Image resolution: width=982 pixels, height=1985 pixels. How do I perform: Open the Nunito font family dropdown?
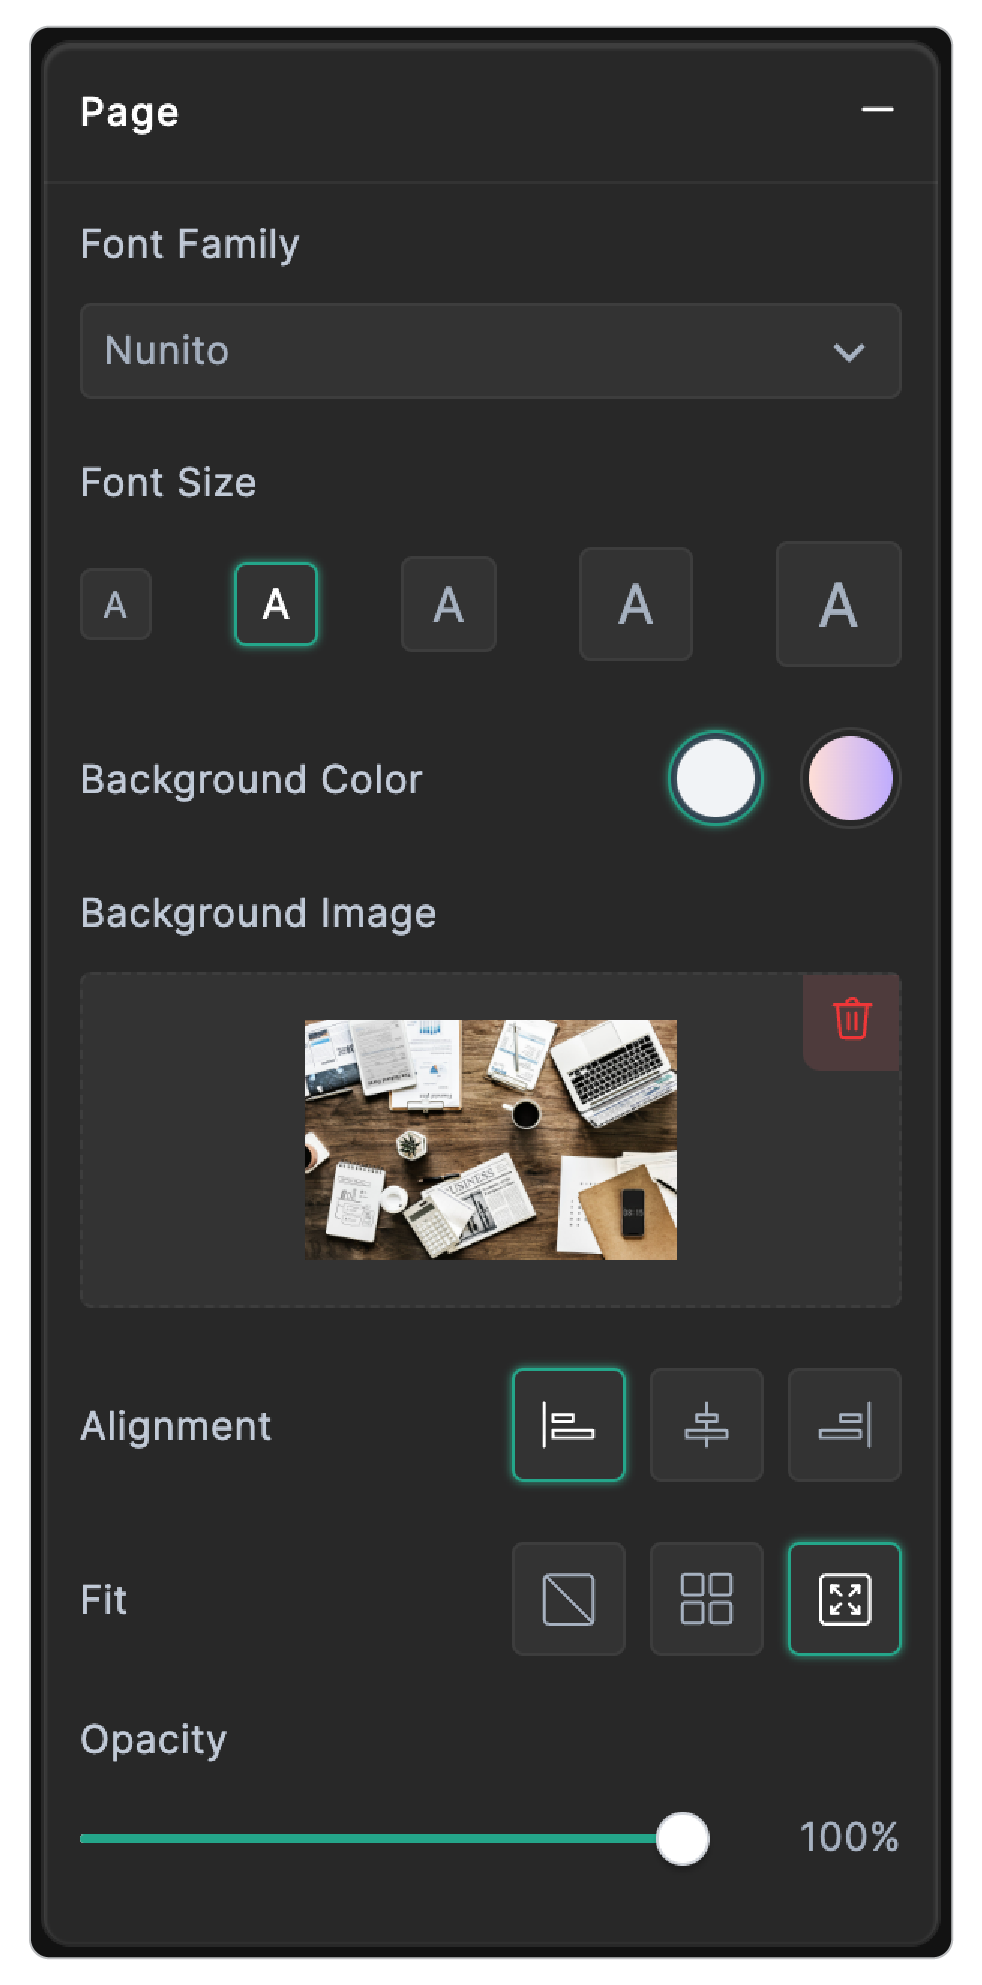tap(450, 351)
